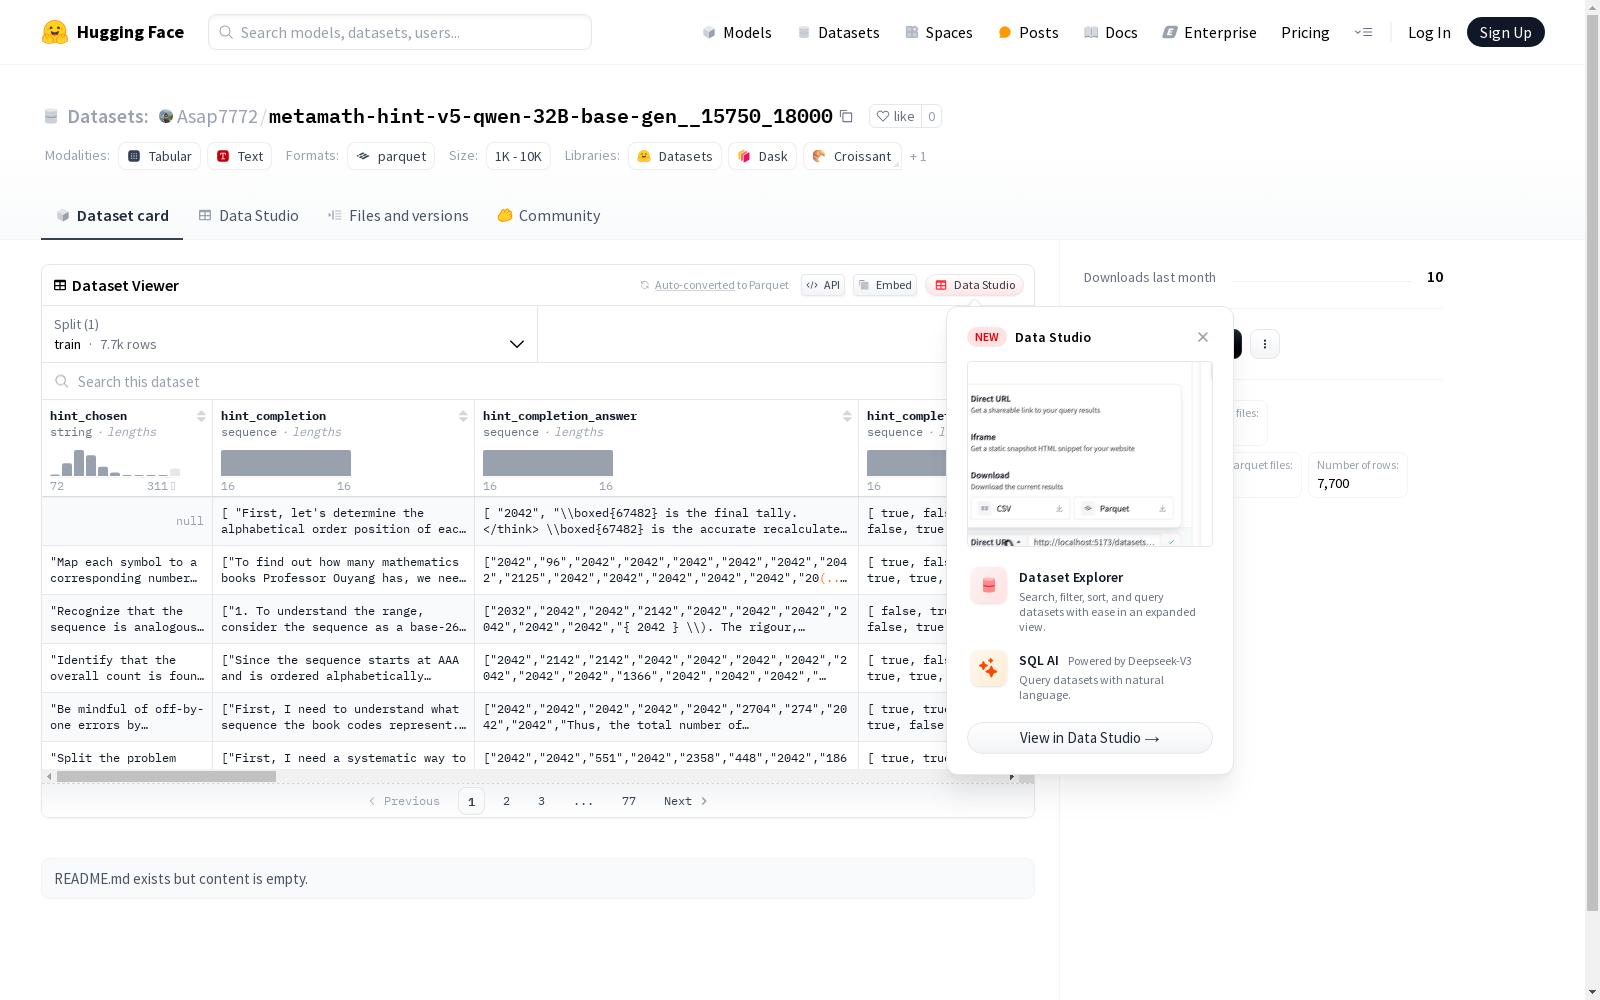Click the hint_completion_answer lengths histogram bar
The width and height of the screenshot is (1600, 1000).
pos(548,463)
